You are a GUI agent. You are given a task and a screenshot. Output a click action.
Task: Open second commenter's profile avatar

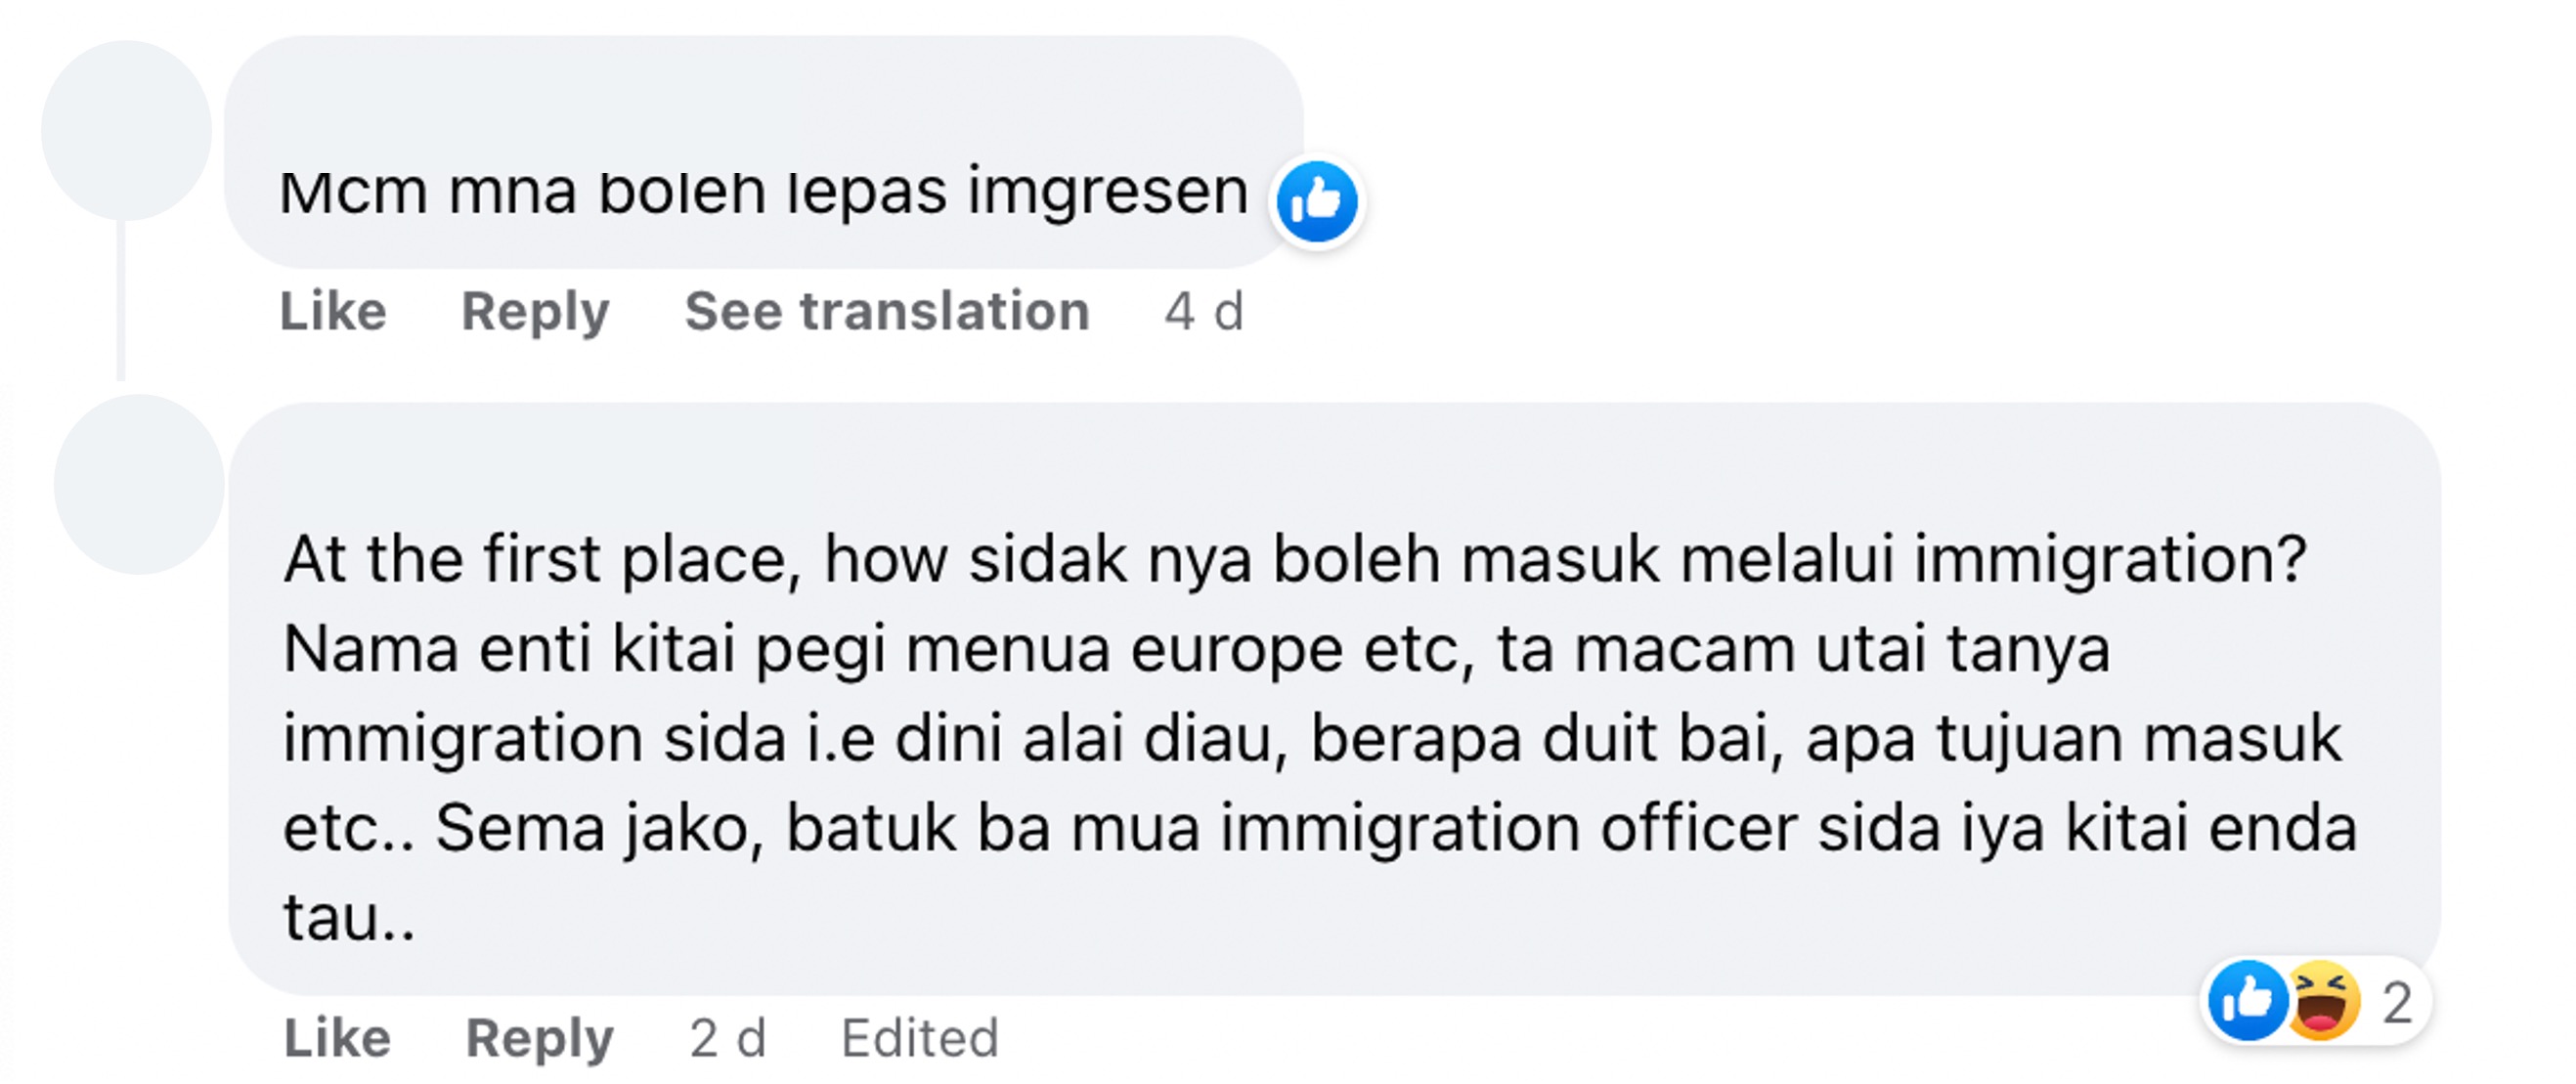[x=139, y=485]
